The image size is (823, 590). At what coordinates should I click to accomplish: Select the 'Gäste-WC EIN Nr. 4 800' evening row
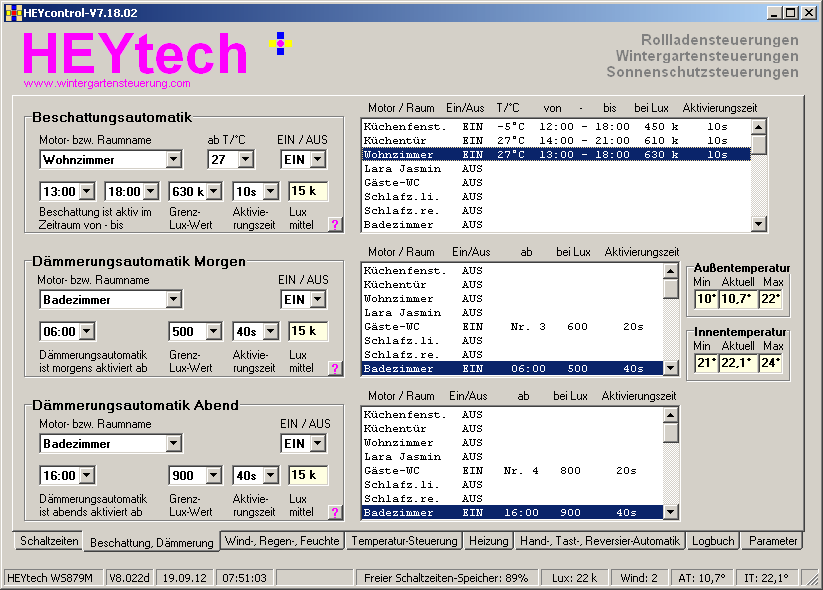click(512, 470)
